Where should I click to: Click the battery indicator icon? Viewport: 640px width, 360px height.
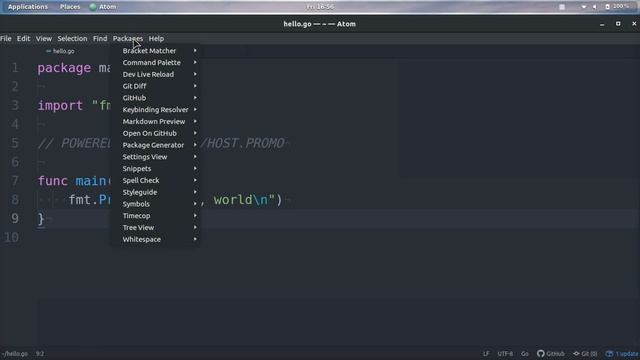tap(607, 7)
